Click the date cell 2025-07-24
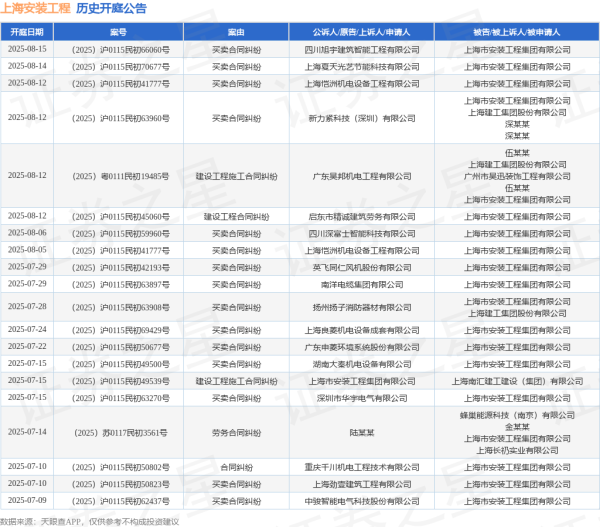 [x=27, y=330]
